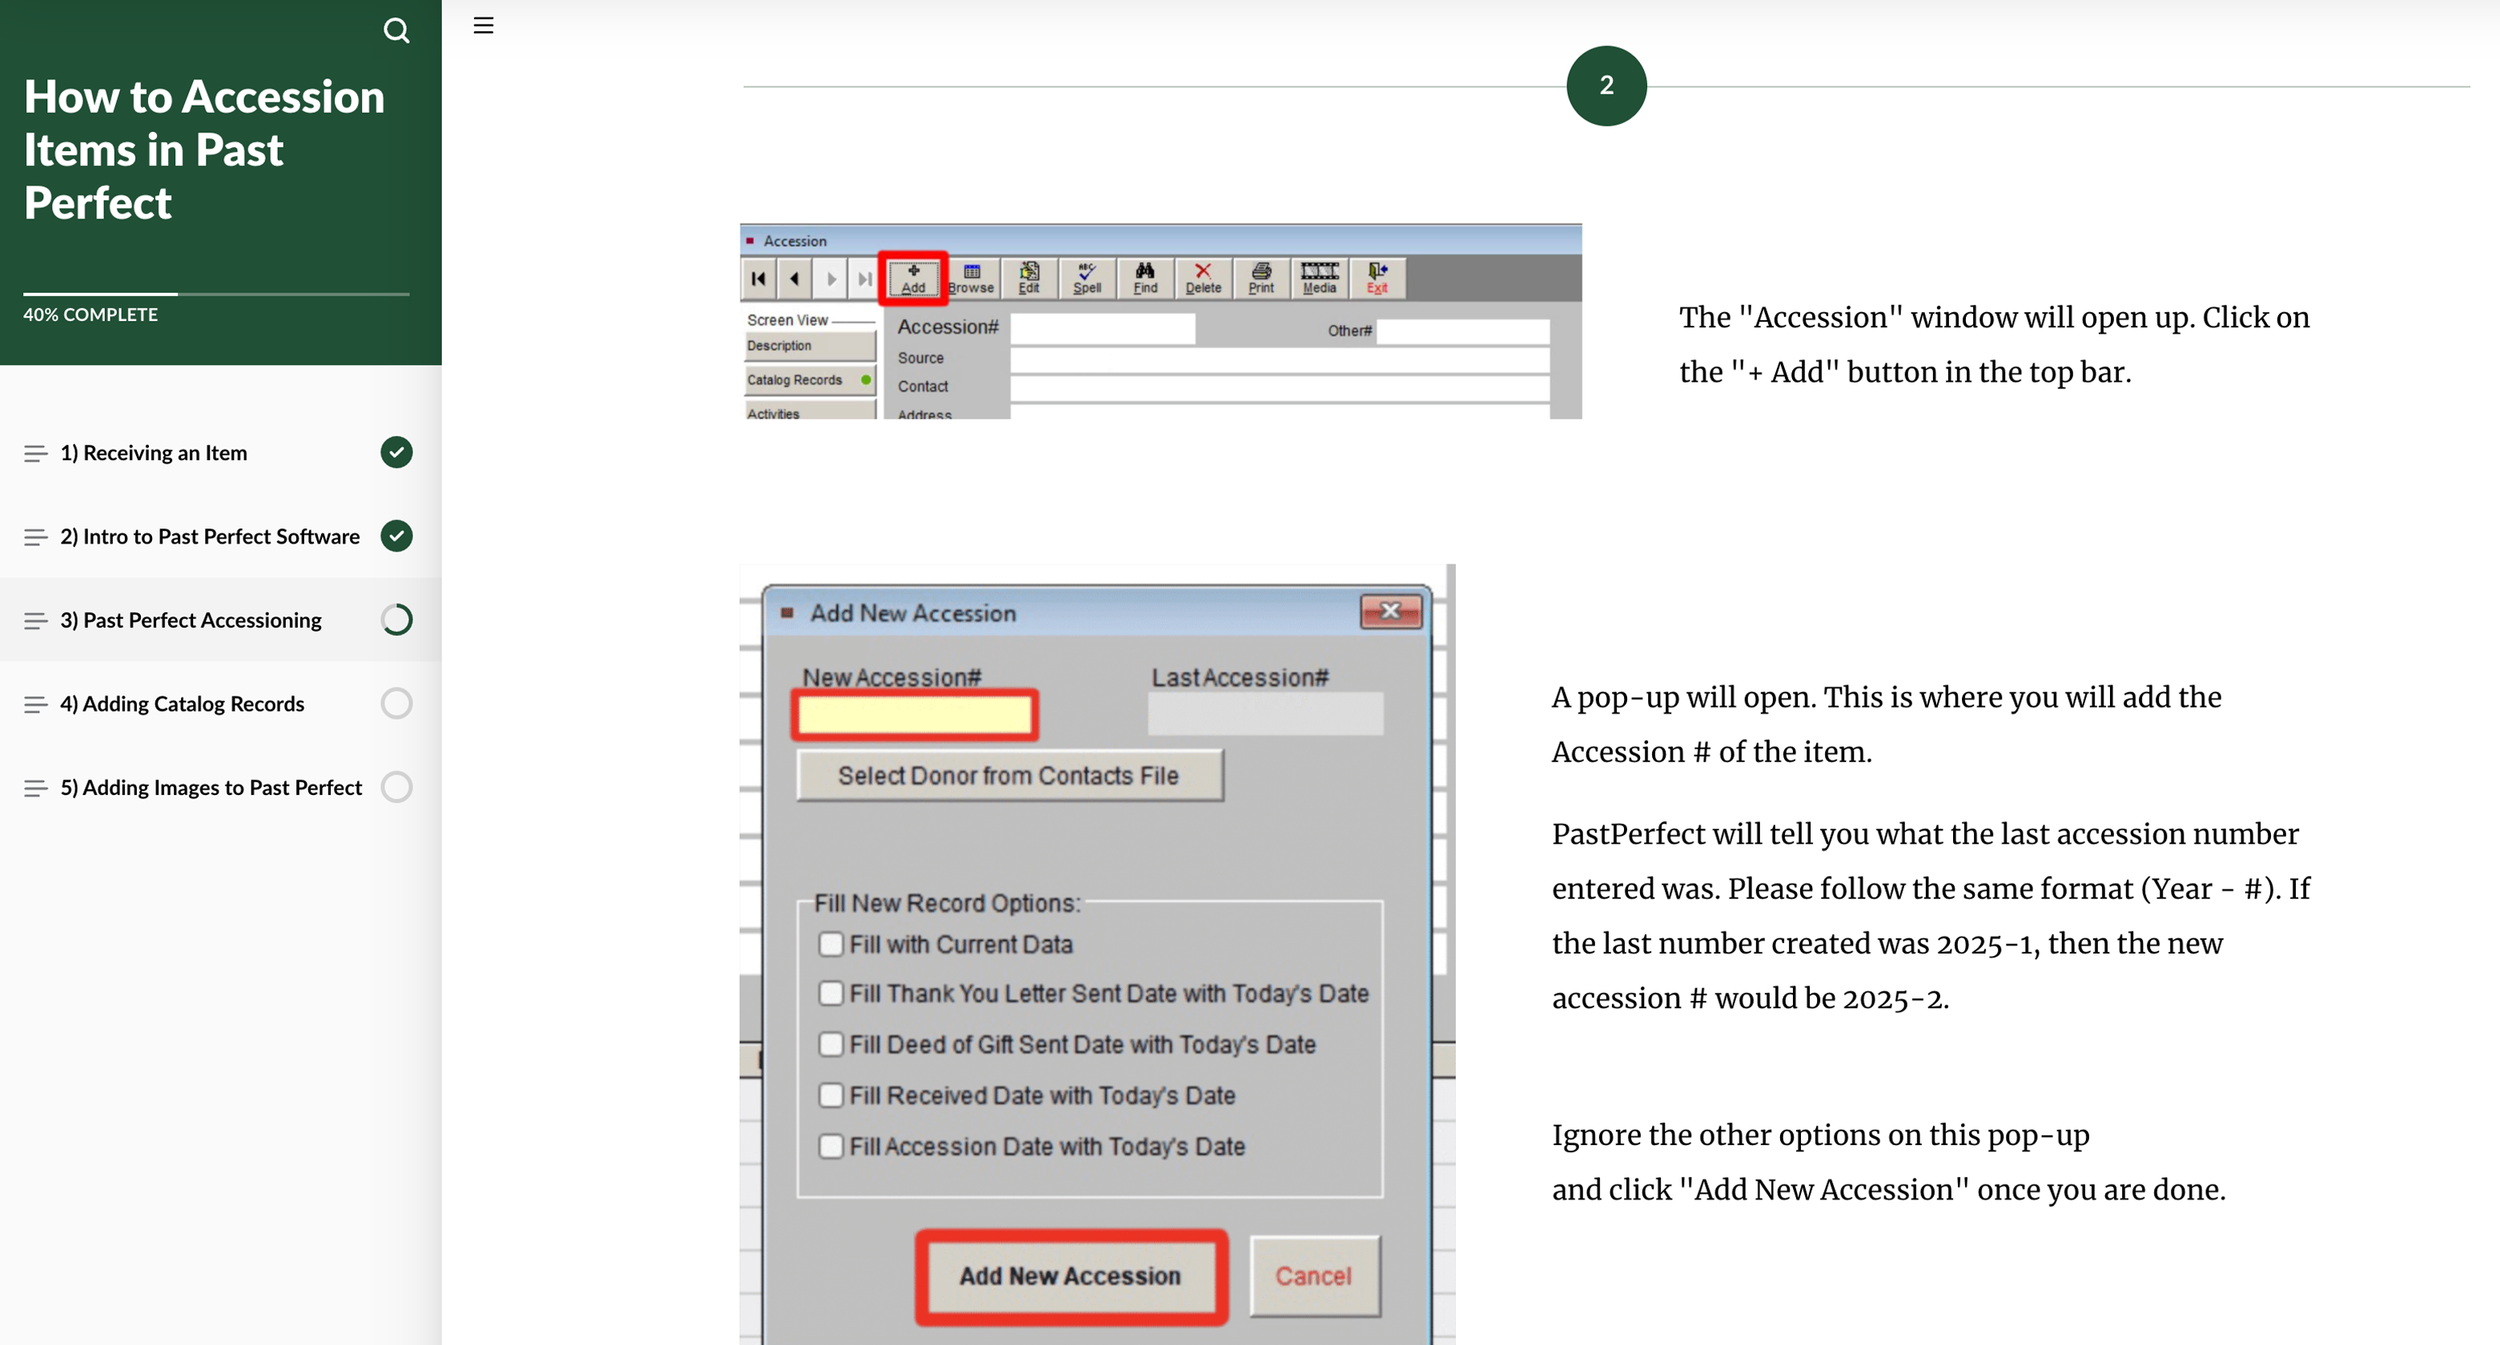Screen dimensions: 2500x1345
Task: Click the Add button in Accession toolbar
Action: pyautogui.click(x=913, y=278)
